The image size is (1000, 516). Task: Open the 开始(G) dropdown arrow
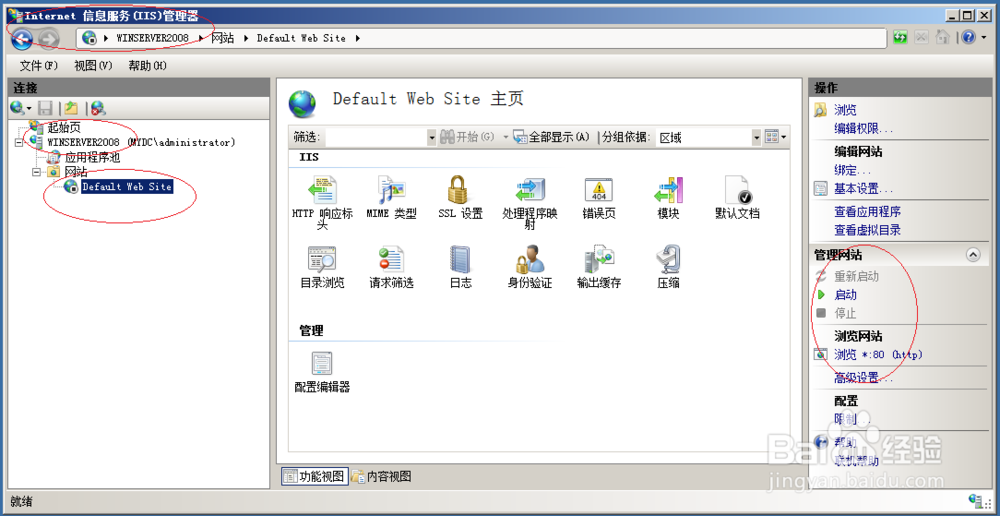tap(506, 137)
